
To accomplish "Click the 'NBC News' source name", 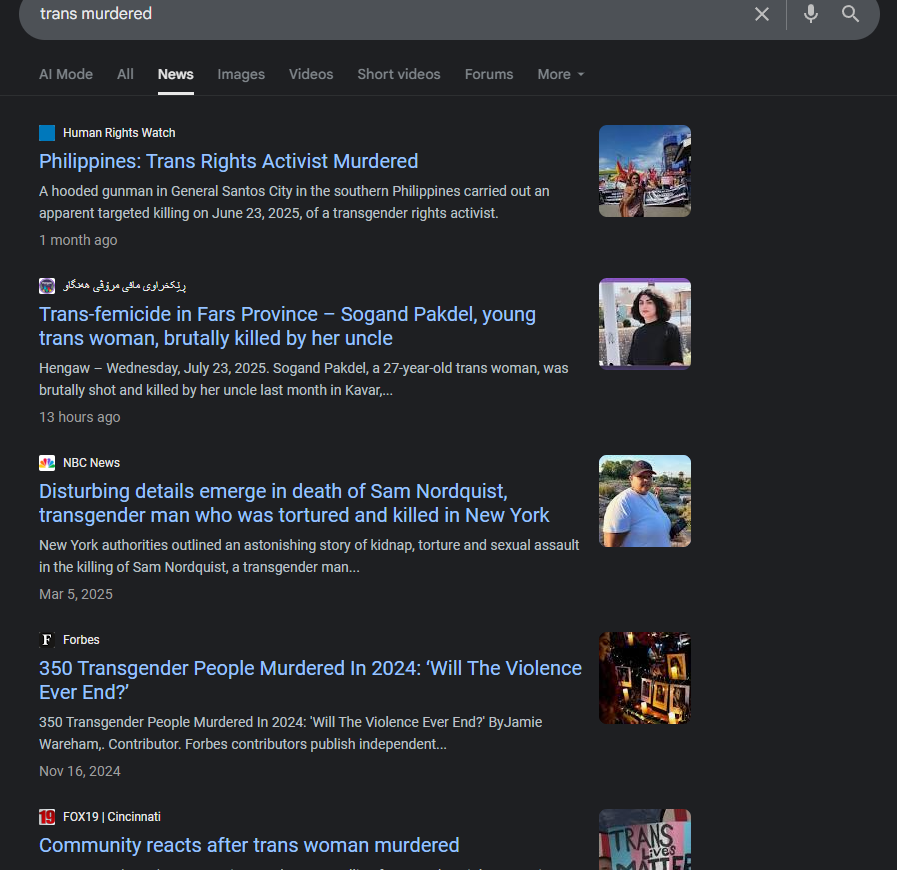I will point(92,463).
